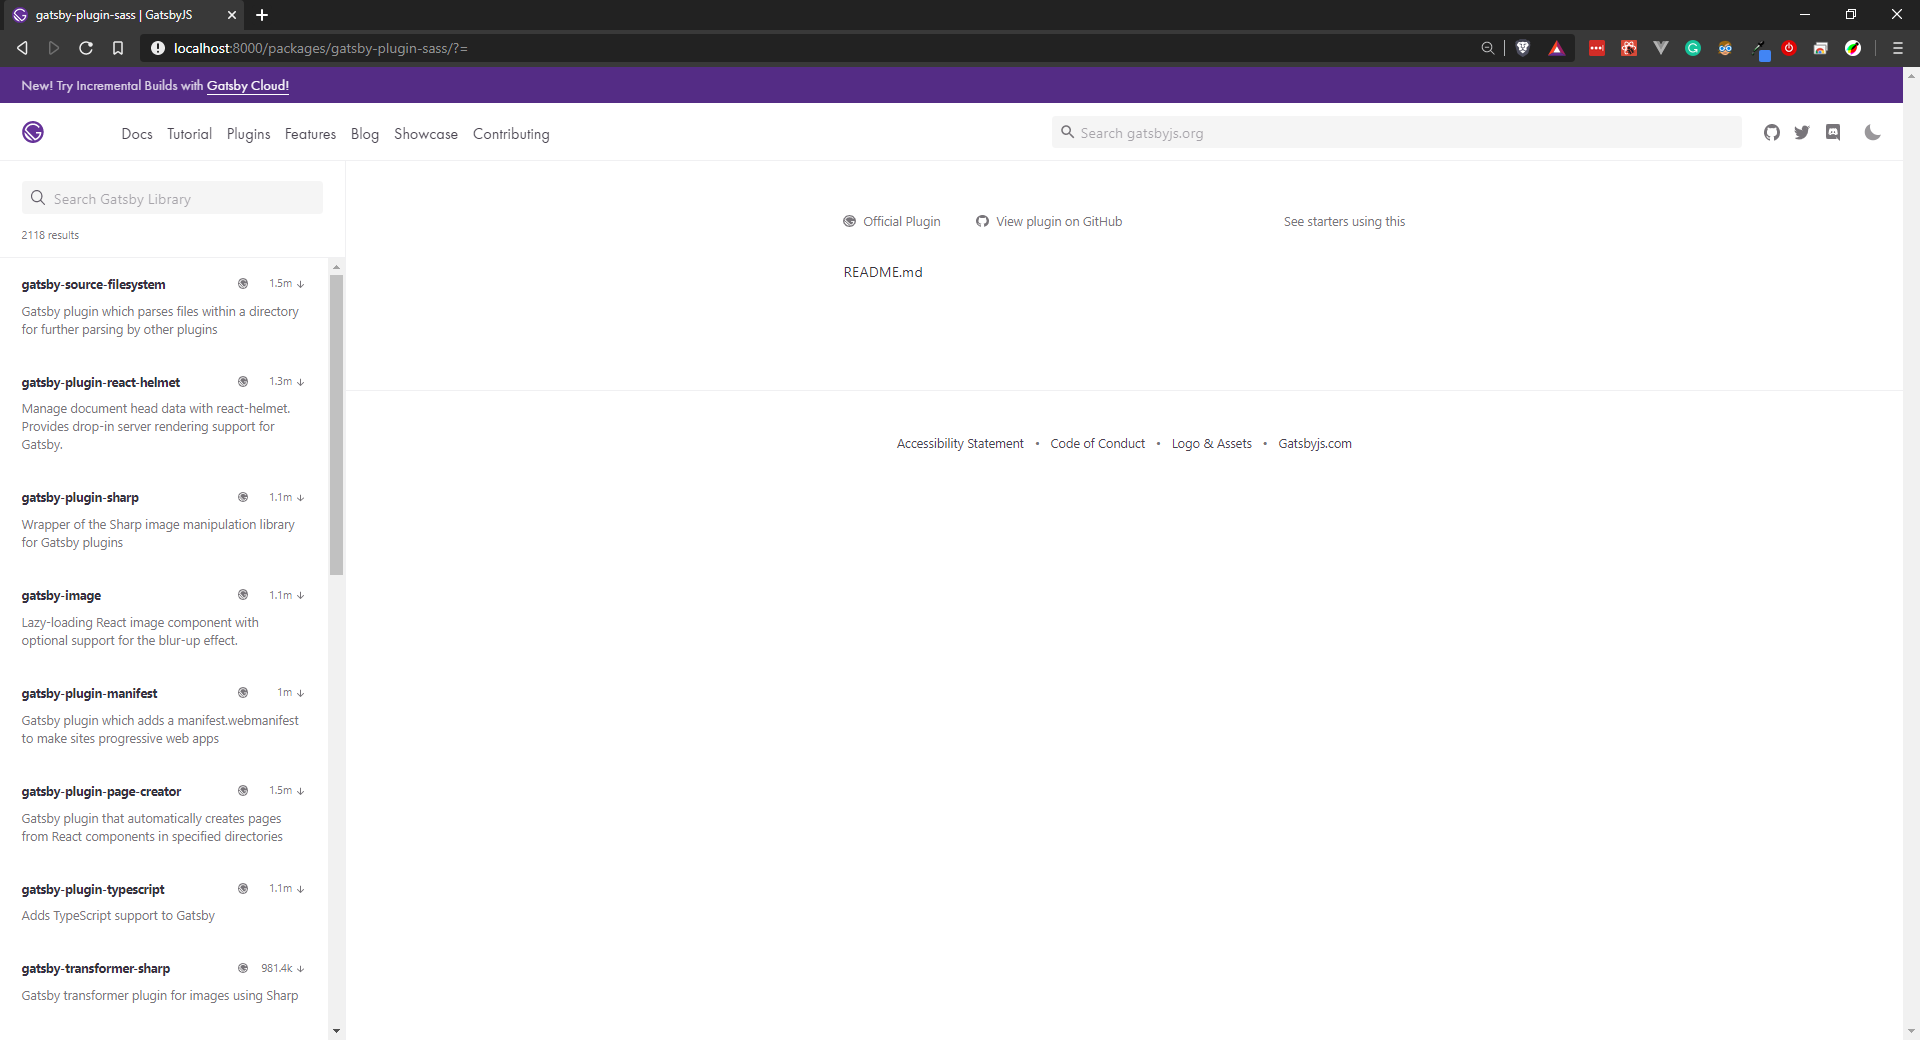
Task: Toggle dark mode with the moon icon
Action: (x=1872, y=132)
